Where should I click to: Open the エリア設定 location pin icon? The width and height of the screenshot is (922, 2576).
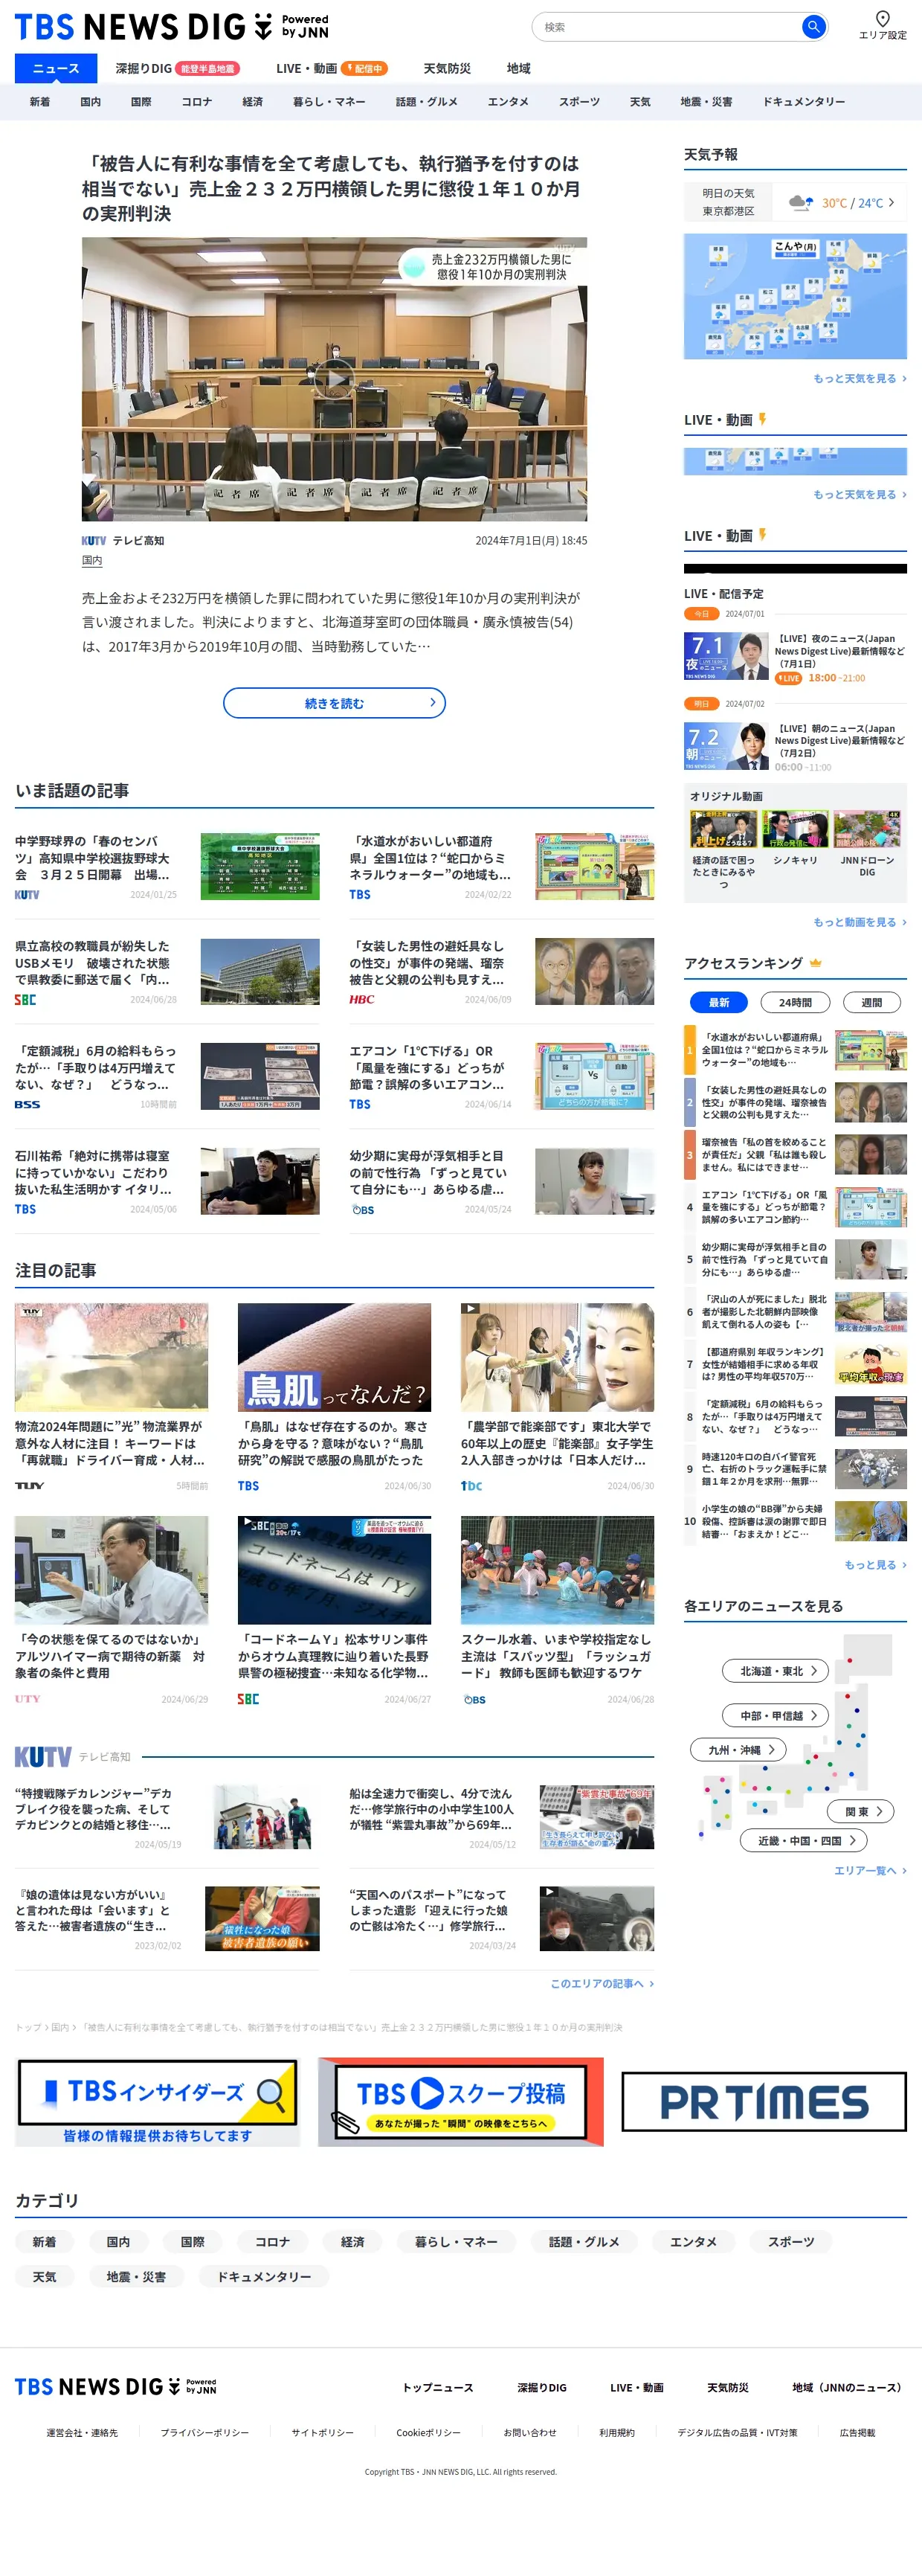click(x=882, y=19)
